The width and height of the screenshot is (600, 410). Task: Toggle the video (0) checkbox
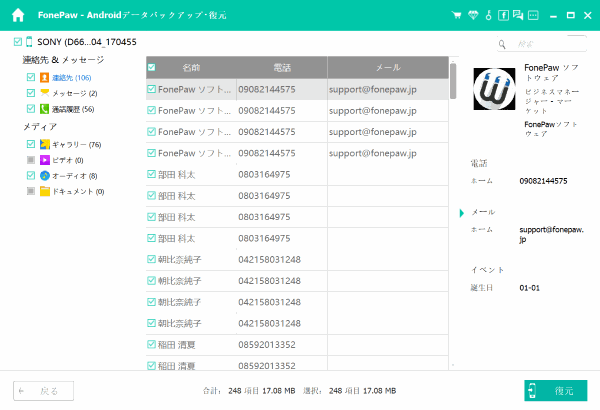pos(31,160)
